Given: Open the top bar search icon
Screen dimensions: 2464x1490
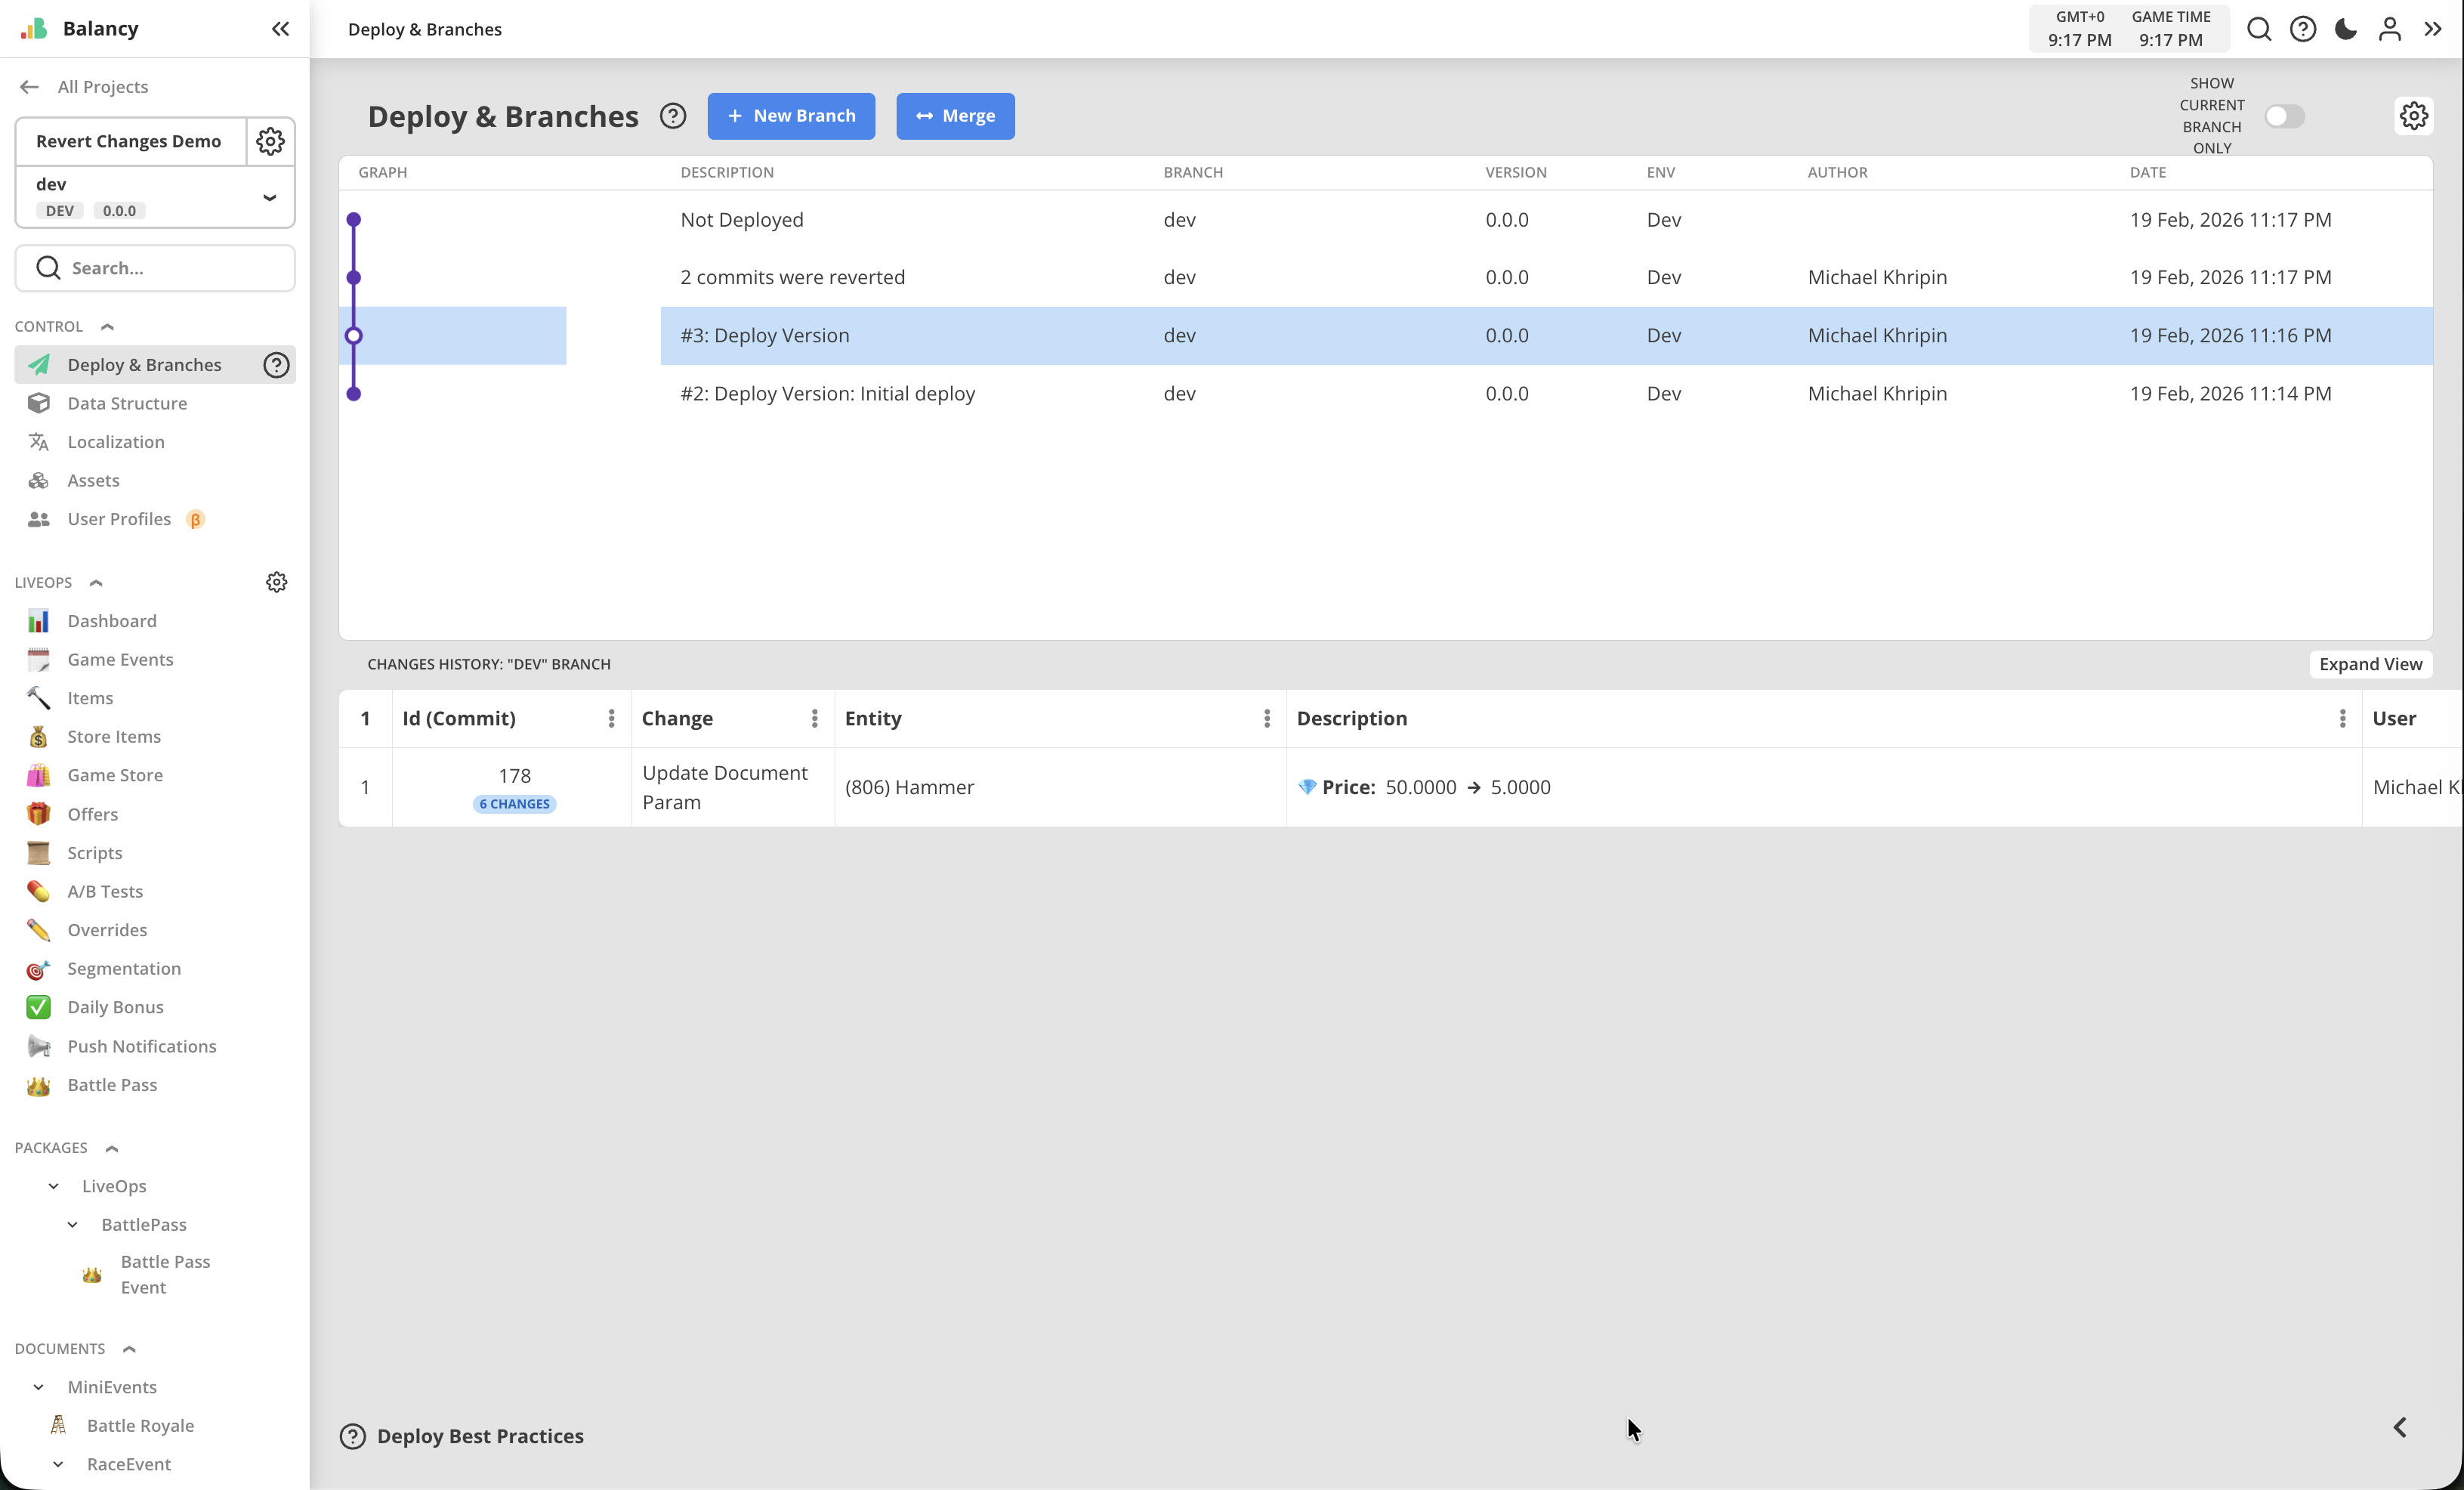Looking at the screenshot, I should coord(2258,29).
